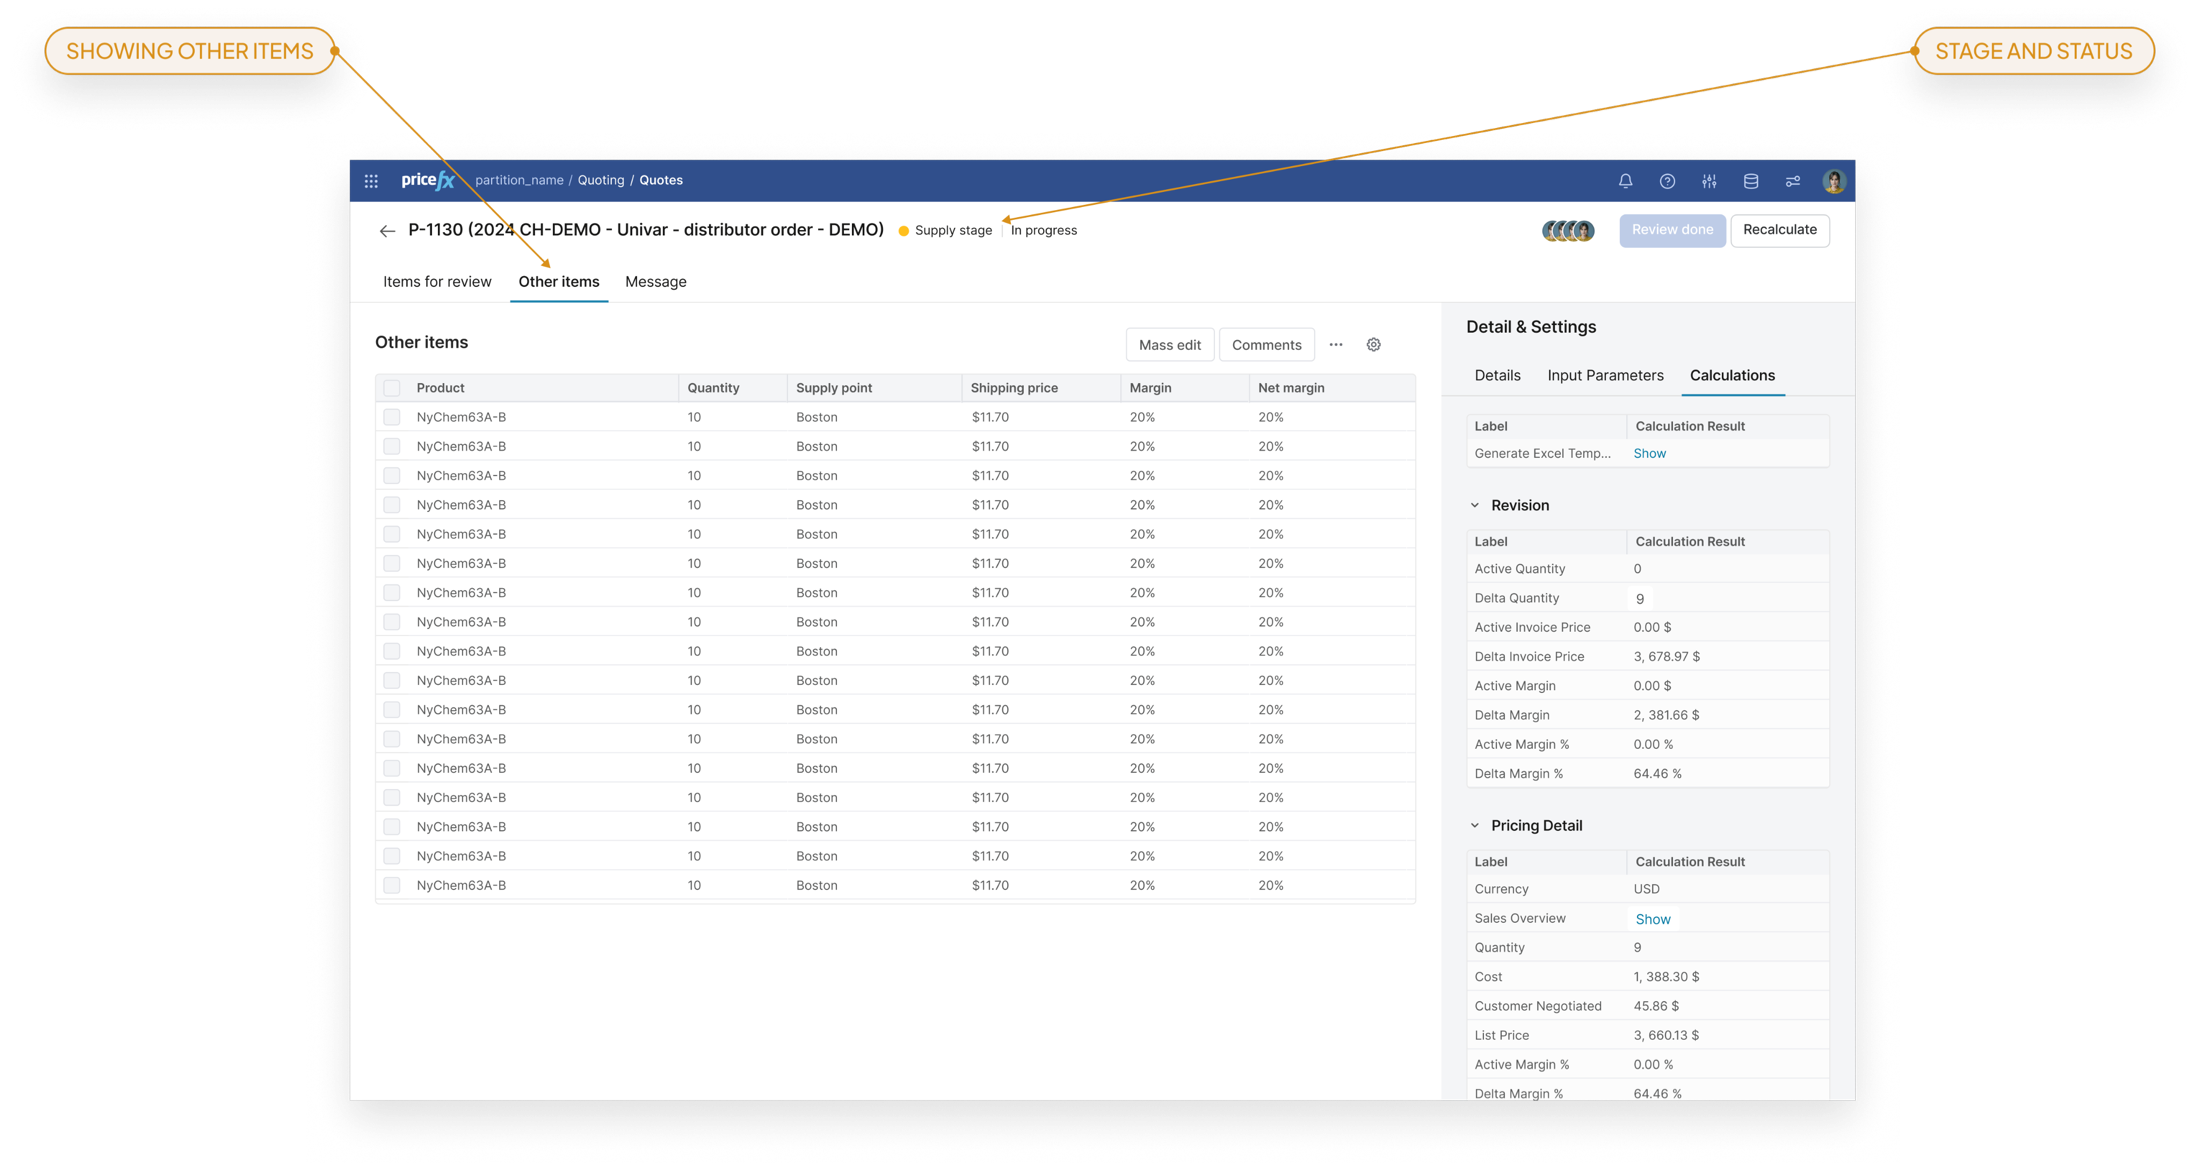Check the second NyChem63A-B row checkbox

click(x=392, y=446)
